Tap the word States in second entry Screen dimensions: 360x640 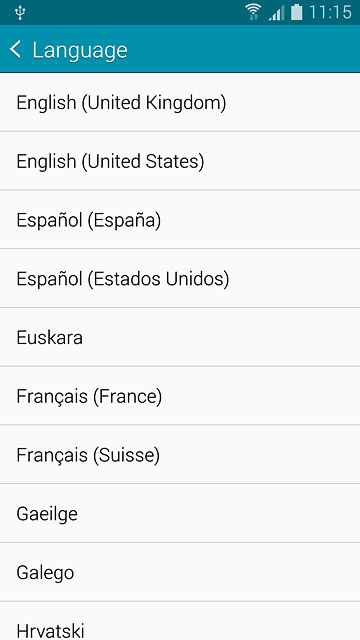pyautogui.click(x=172, y=161)
